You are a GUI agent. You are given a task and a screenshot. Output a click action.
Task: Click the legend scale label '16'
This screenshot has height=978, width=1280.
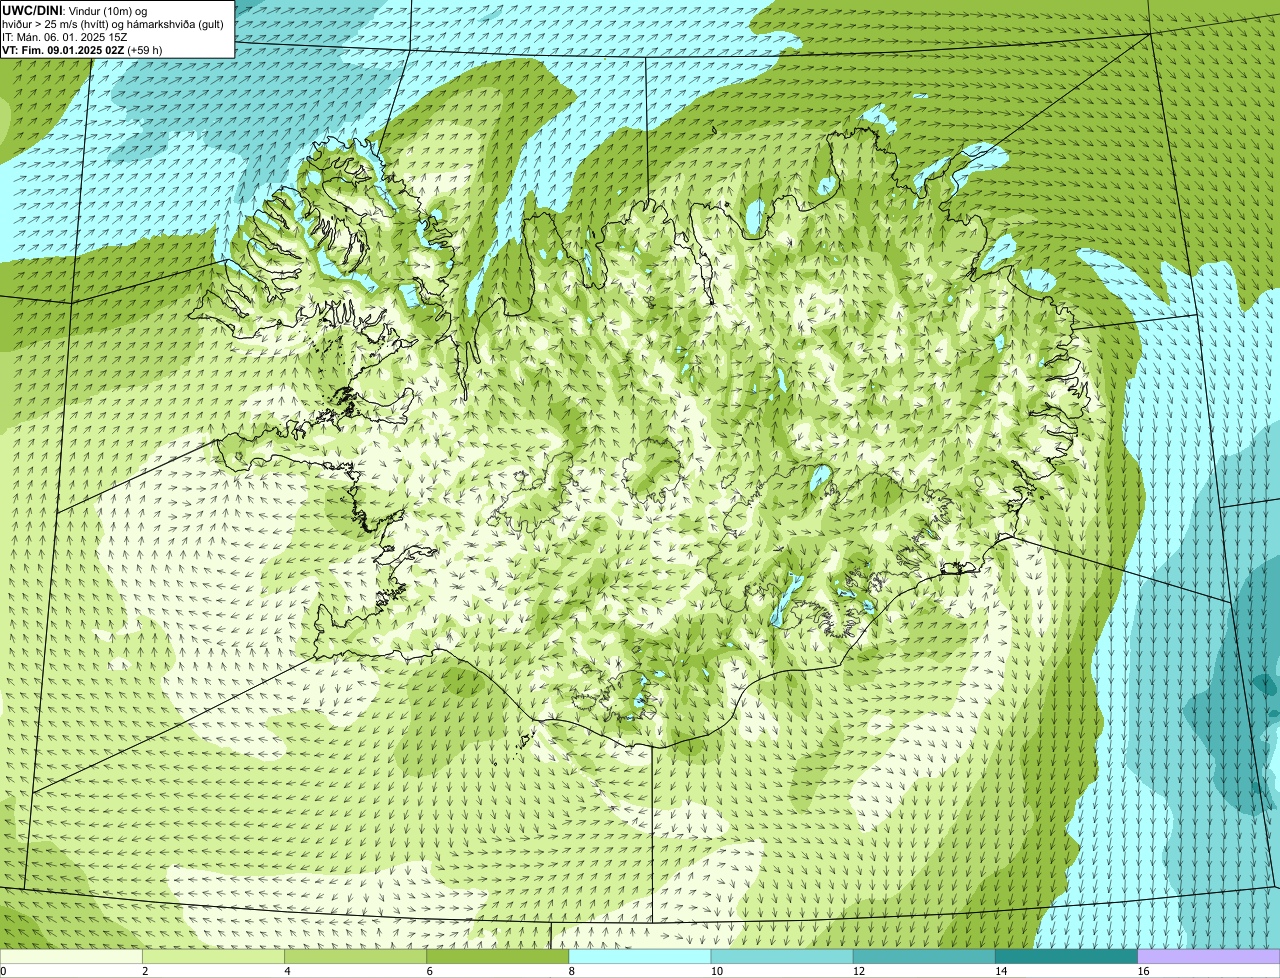point(1143,971)
